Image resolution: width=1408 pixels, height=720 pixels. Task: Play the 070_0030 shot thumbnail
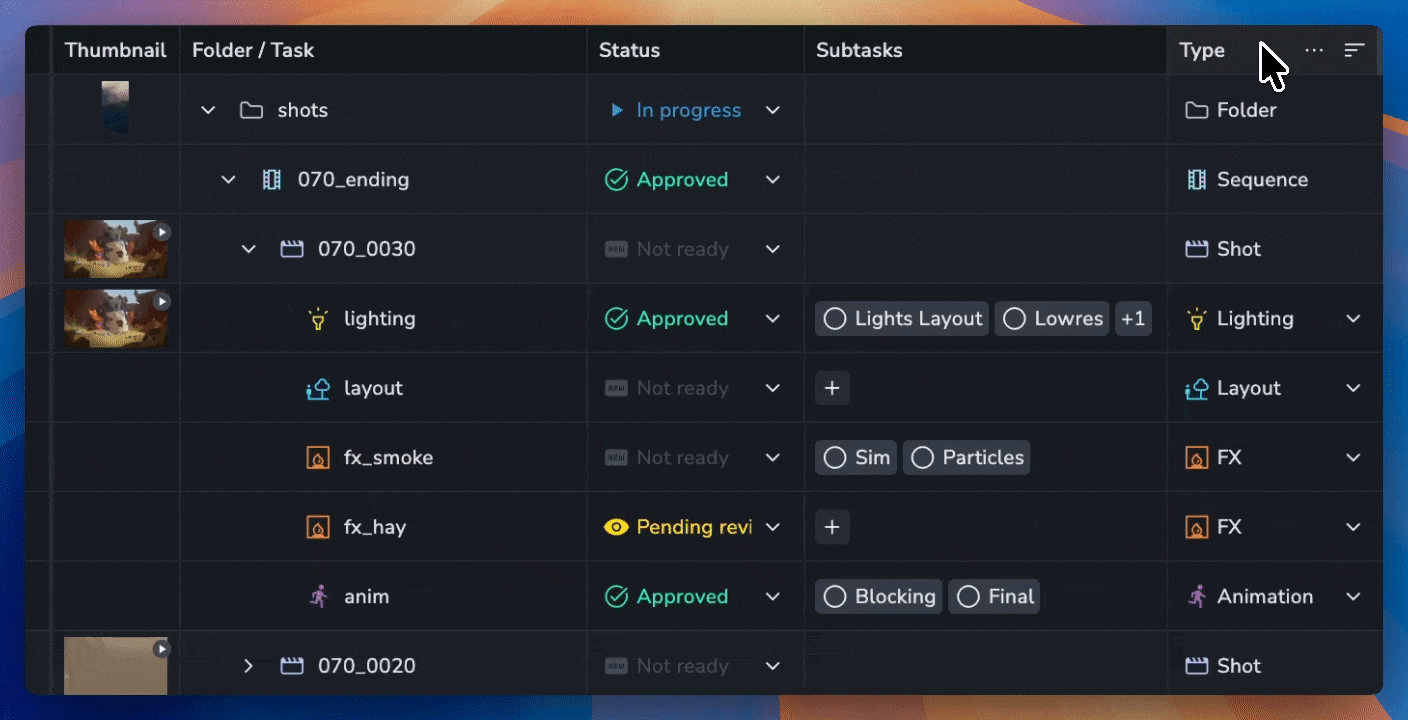tap(161, 232)
